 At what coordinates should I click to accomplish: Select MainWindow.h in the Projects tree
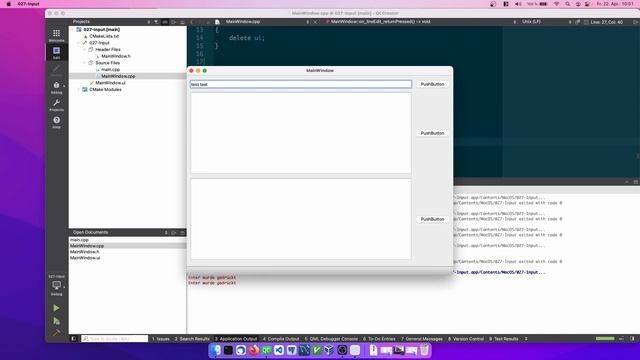pyautogui.click(x=116, y=56)
